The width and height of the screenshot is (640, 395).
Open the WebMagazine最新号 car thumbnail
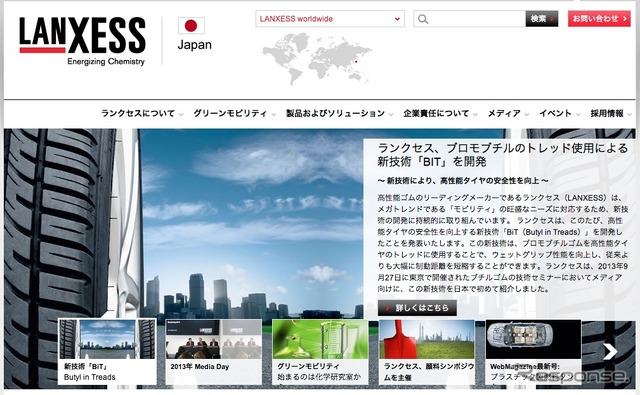(533, 351)
